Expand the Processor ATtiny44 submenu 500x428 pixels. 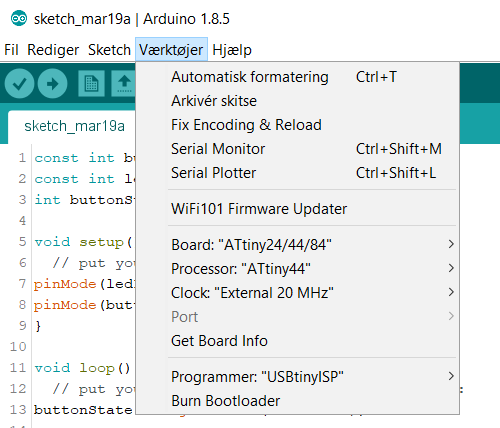[x=298, y=269]
